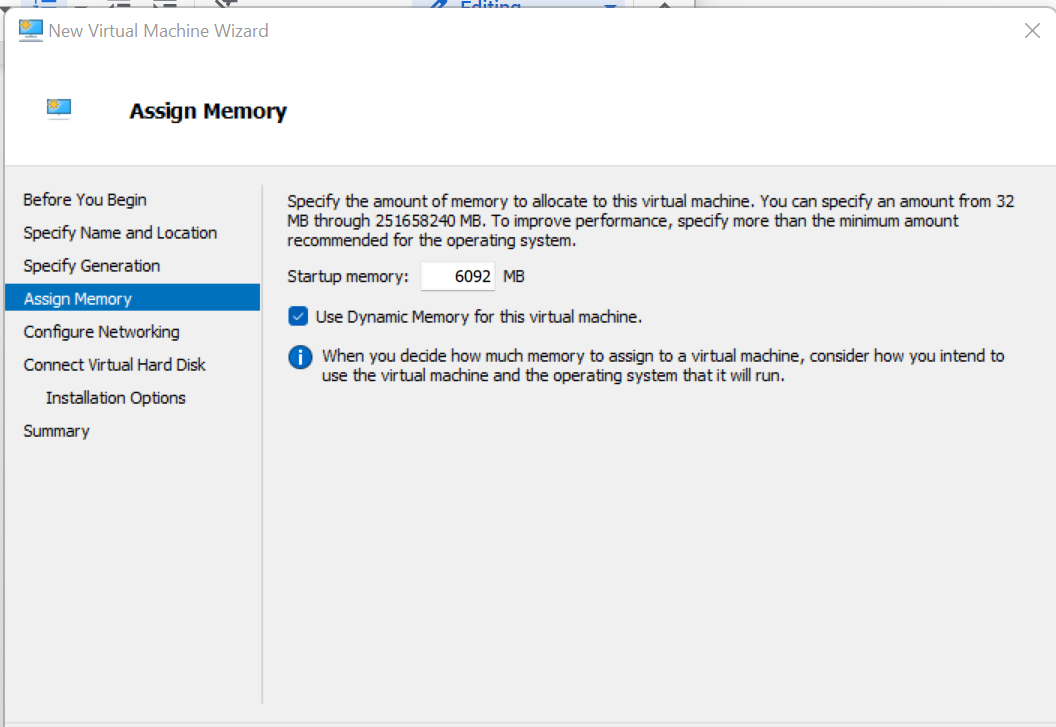1056x727 pixels.
Task: Click the Startup memory value field
Action: (457, 276)
